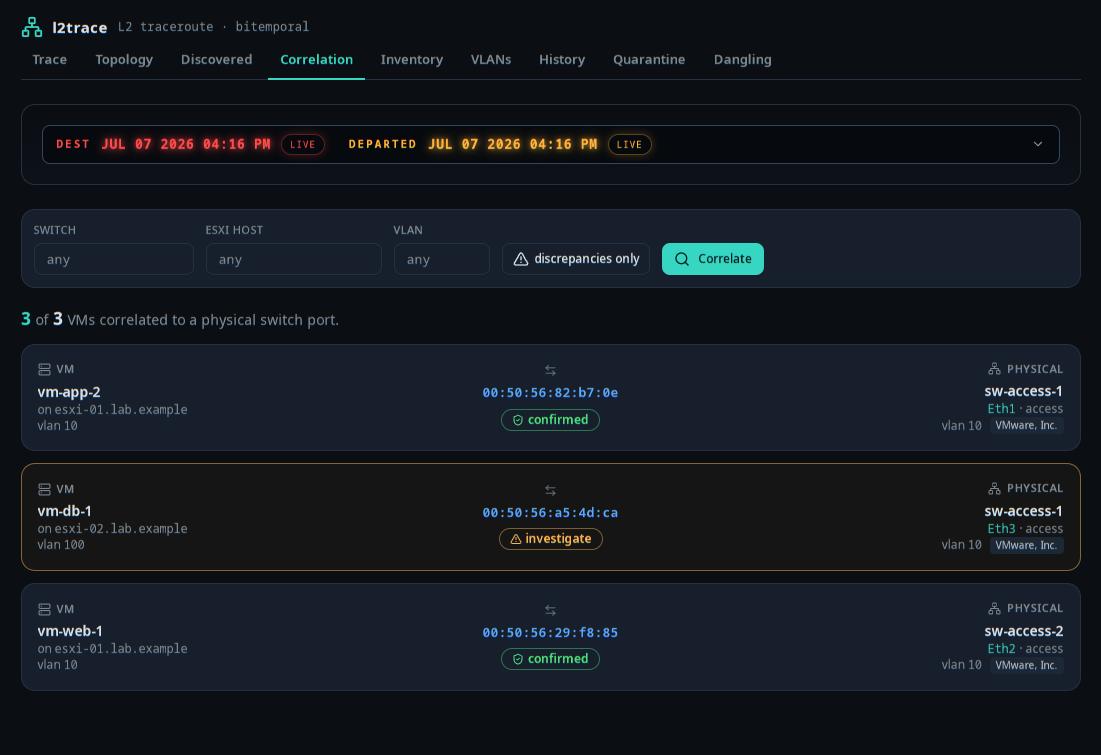Go to the Inventory tab
1101x755 pixels.
[411, 60]
